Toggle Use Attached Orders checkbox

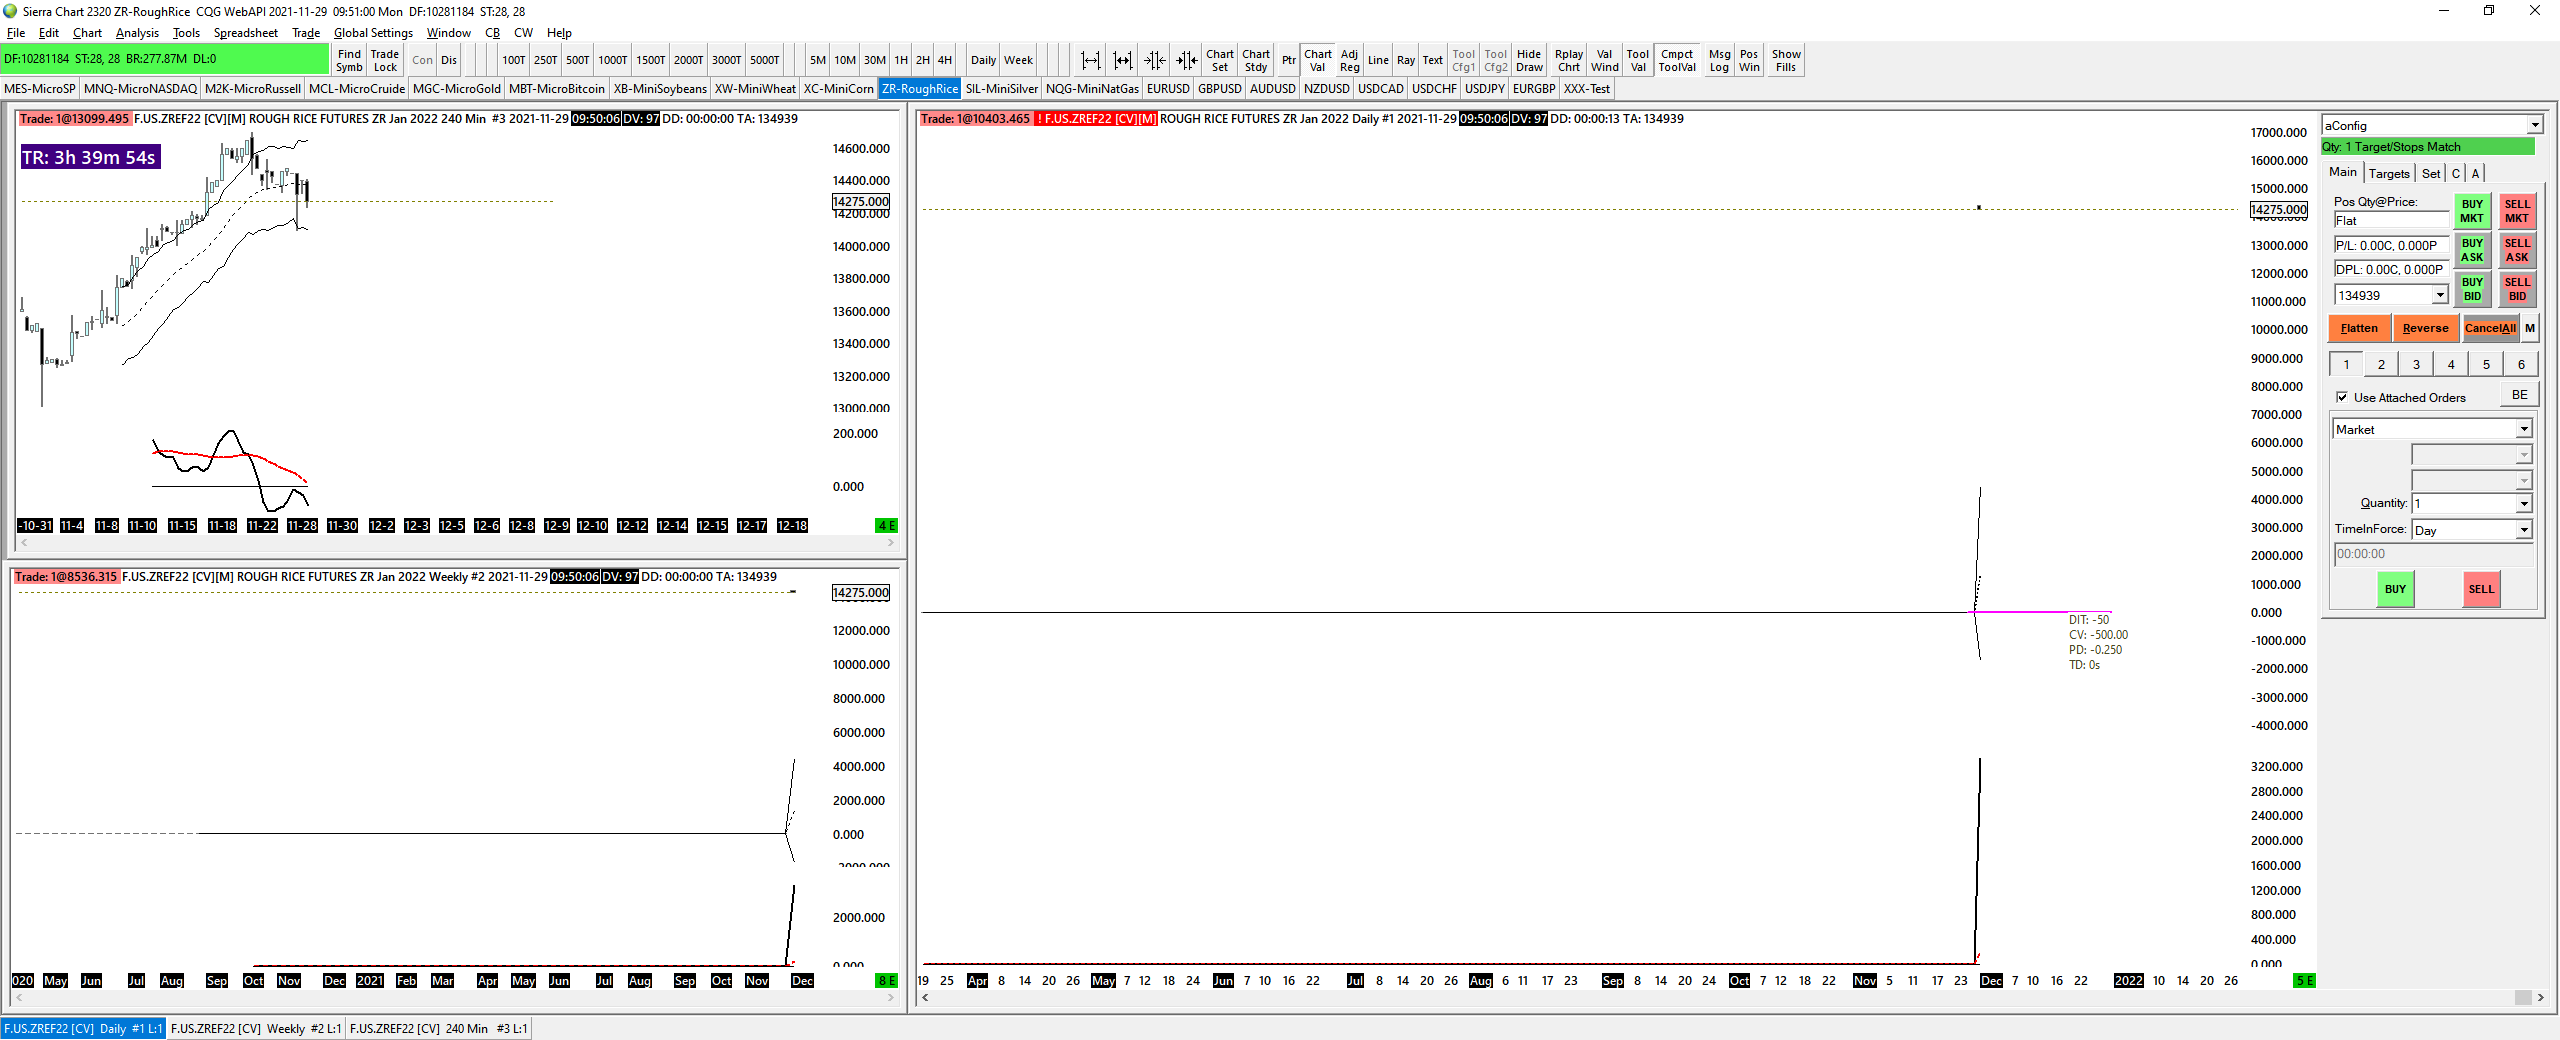[2342, 397]
